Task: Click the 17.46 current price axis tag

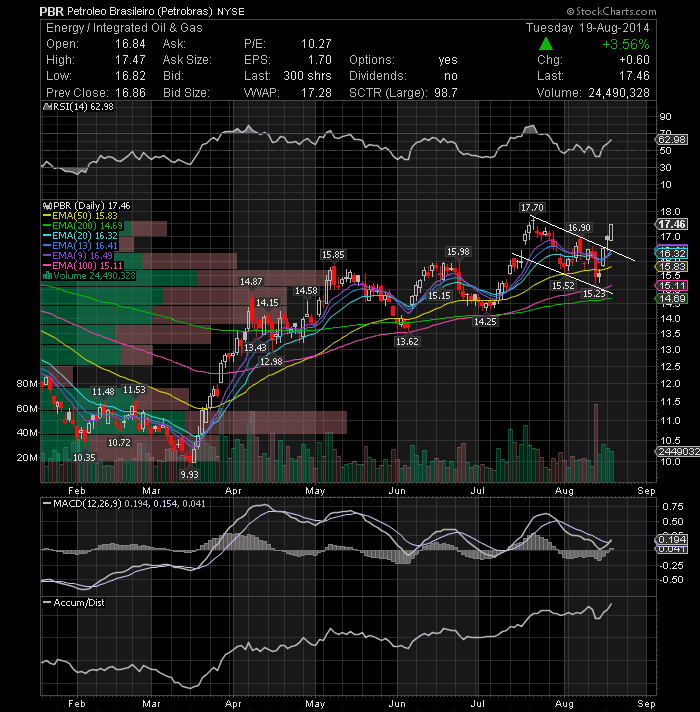Action: coord(672,224)
